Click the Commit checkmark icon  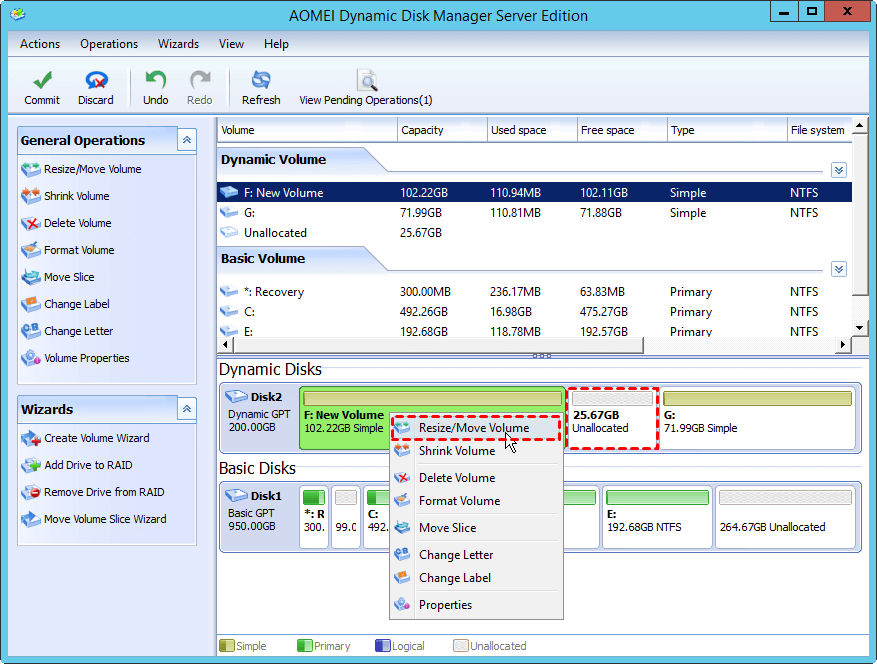pos(42,81)
